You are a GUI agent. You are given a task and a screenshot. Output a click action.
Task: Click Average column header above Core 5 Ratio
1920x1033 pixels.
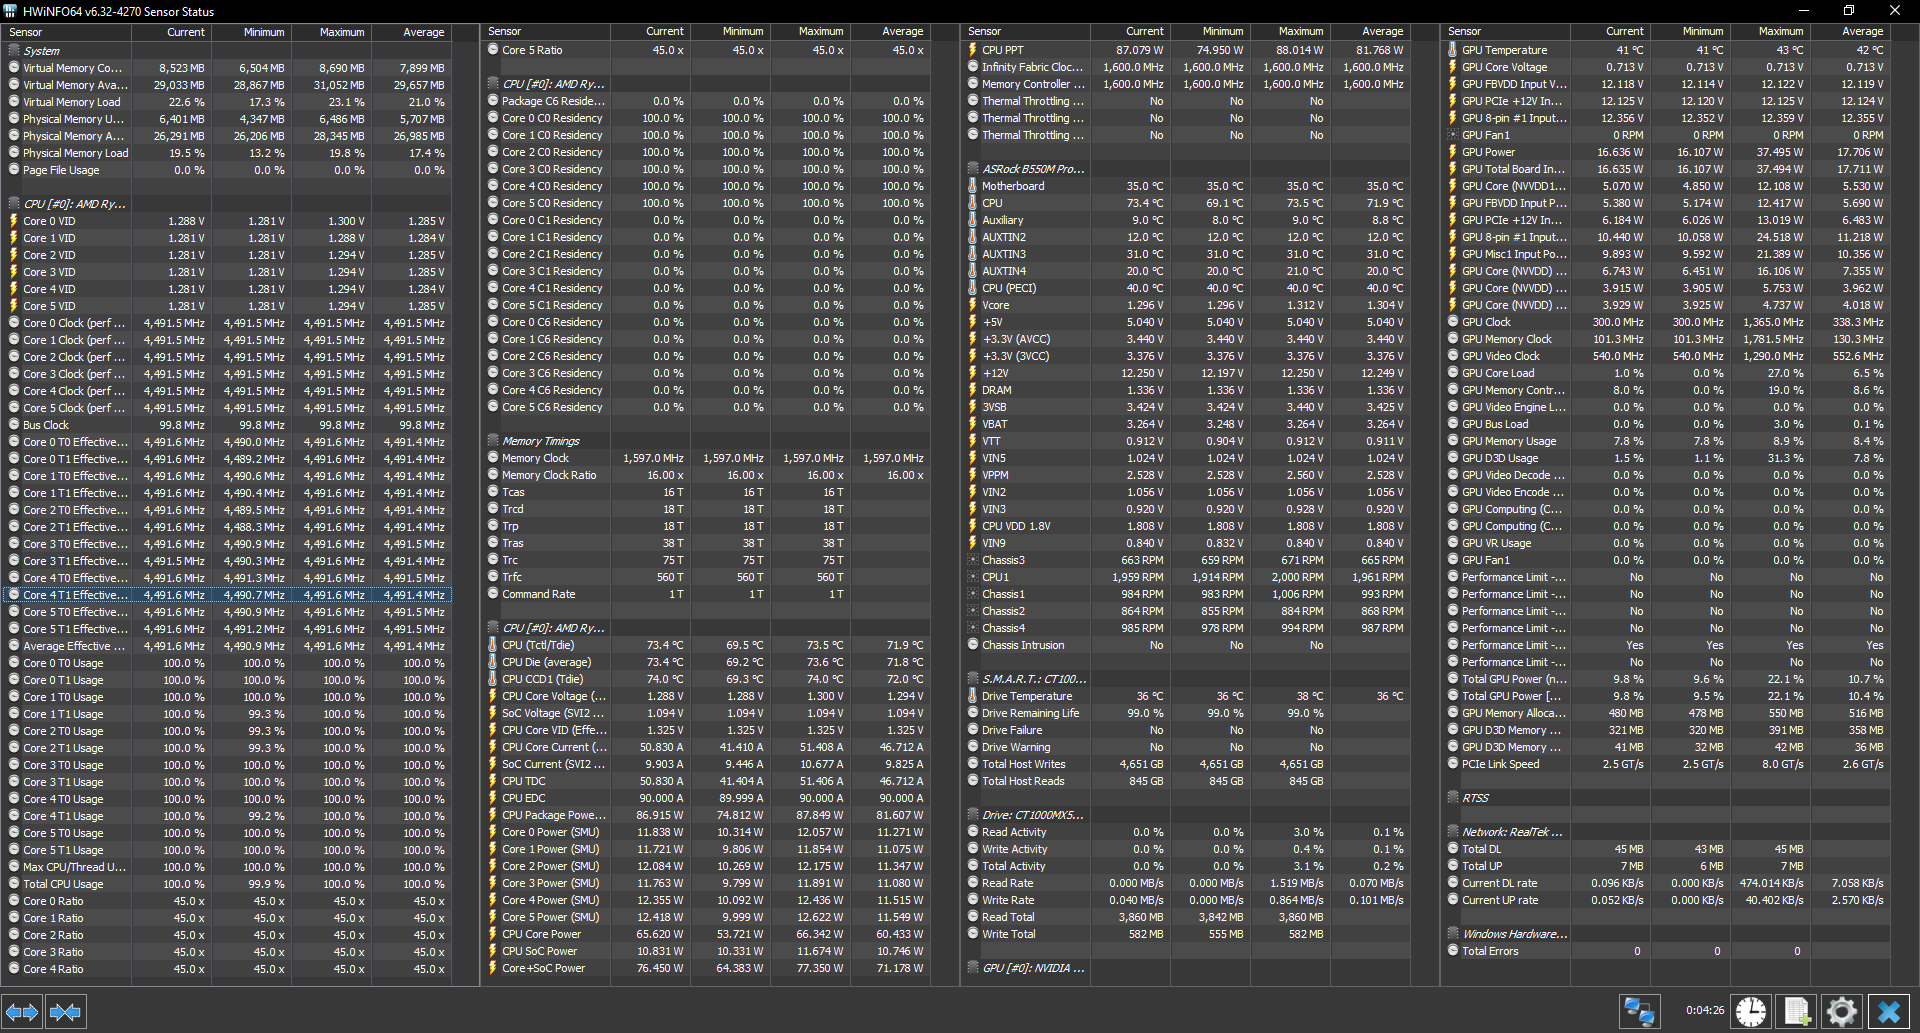click(x=891, y=32)
